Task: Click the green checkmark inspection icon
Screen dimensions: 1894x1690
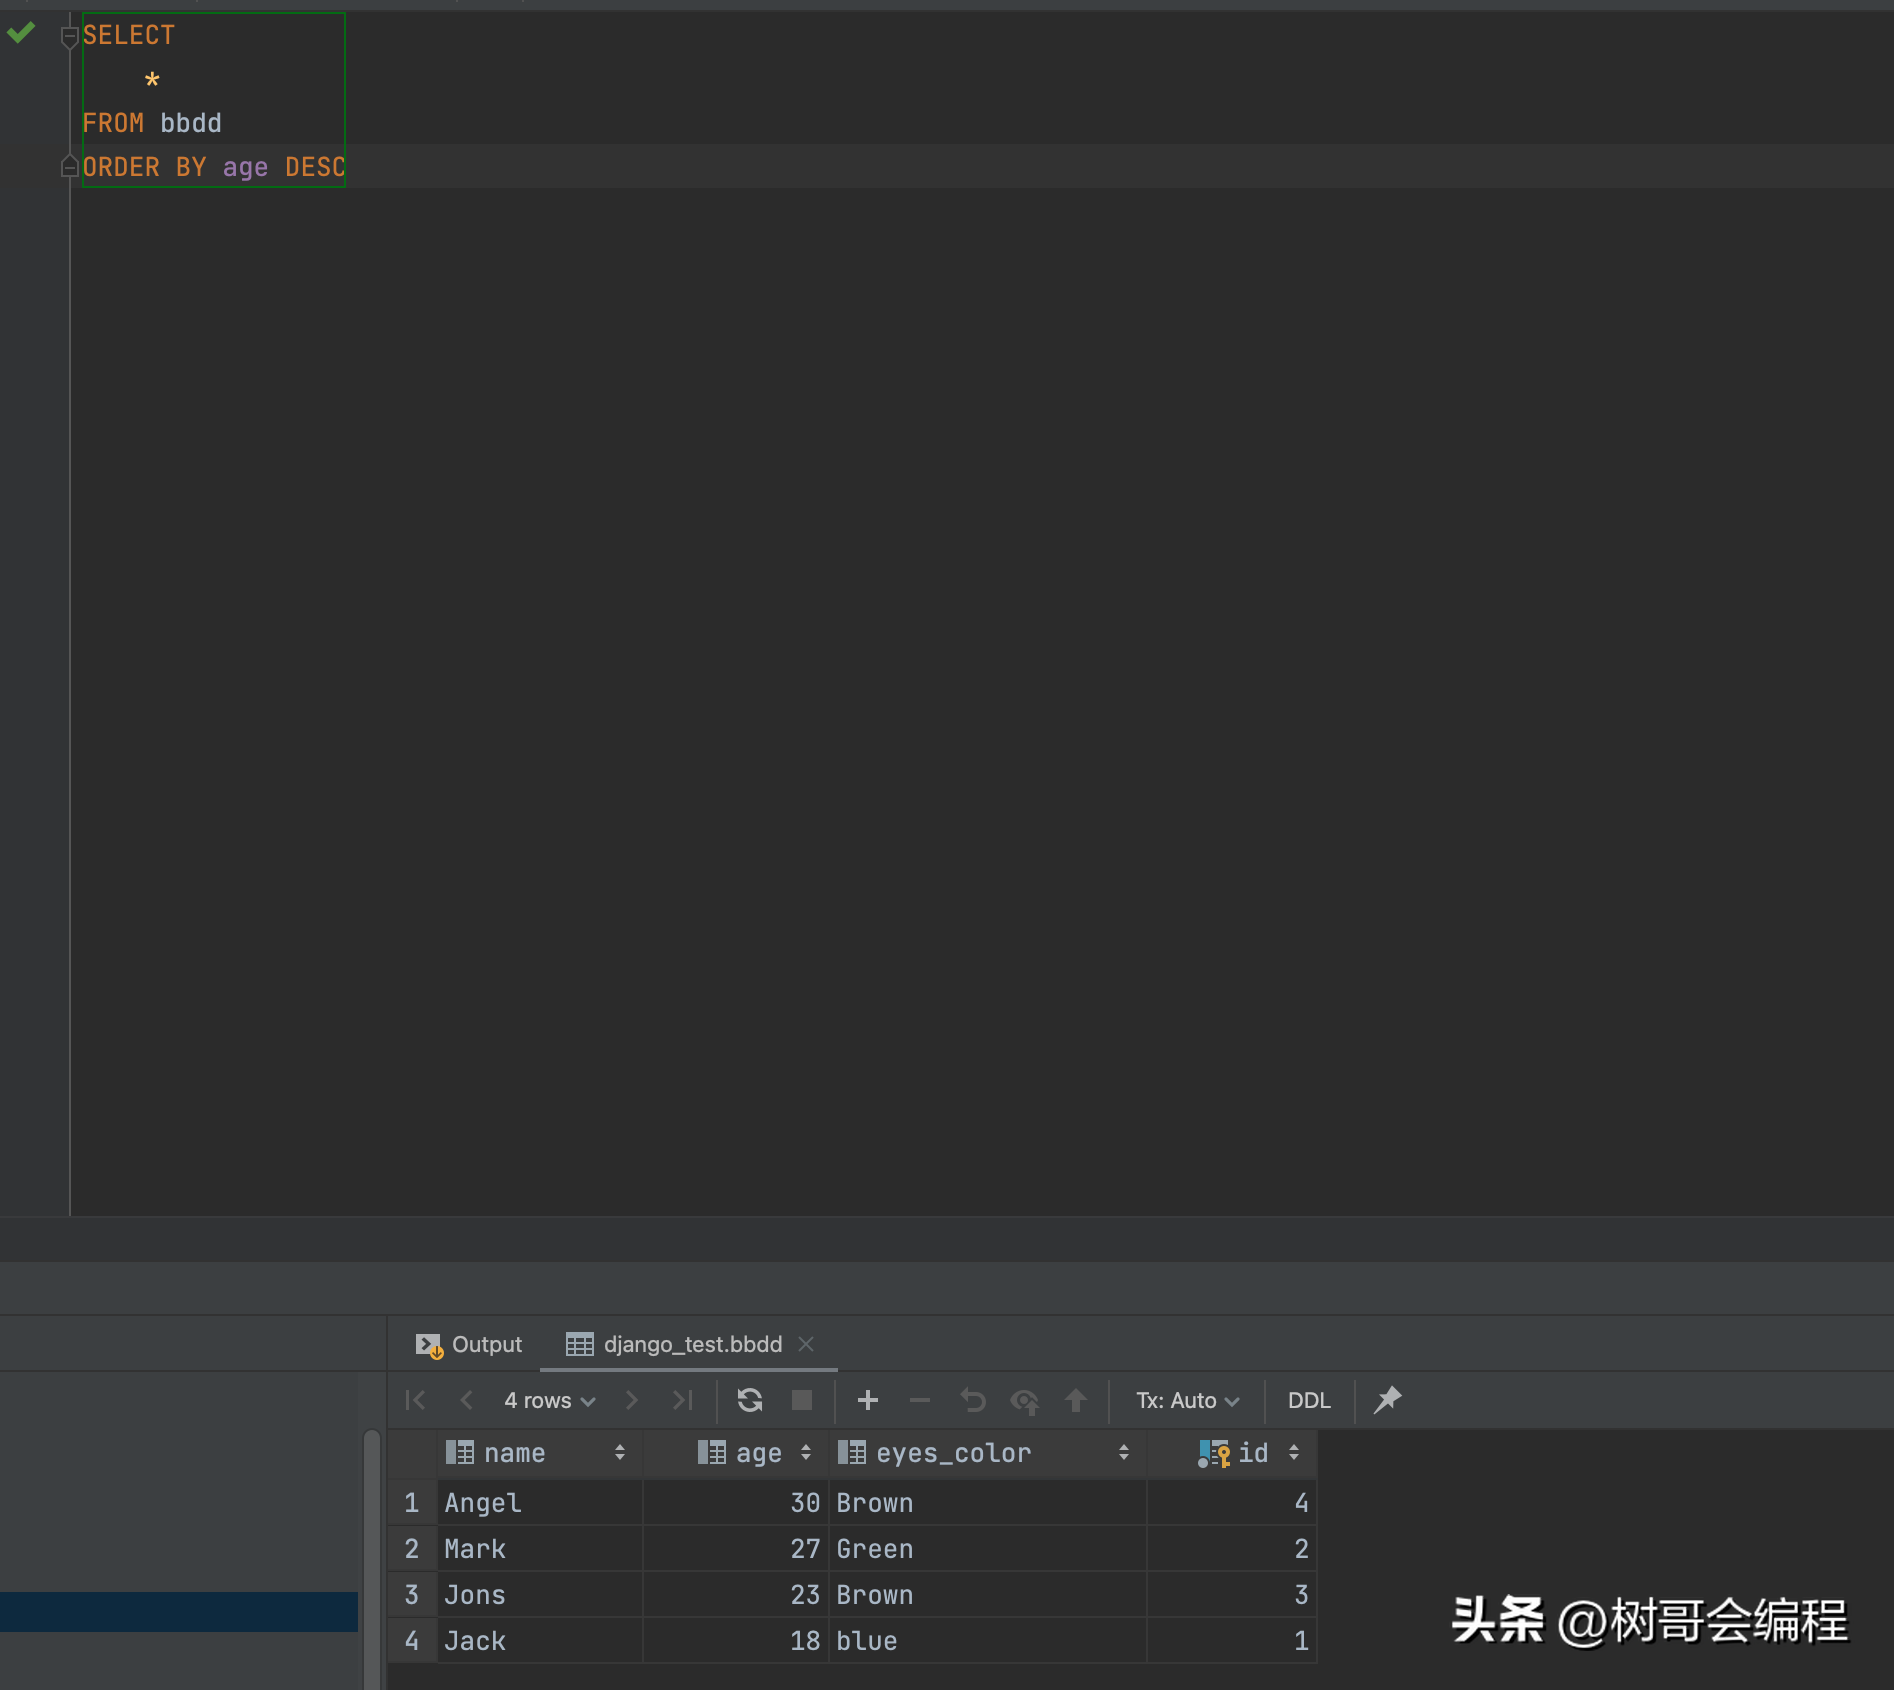Action: tap(21, 33)
